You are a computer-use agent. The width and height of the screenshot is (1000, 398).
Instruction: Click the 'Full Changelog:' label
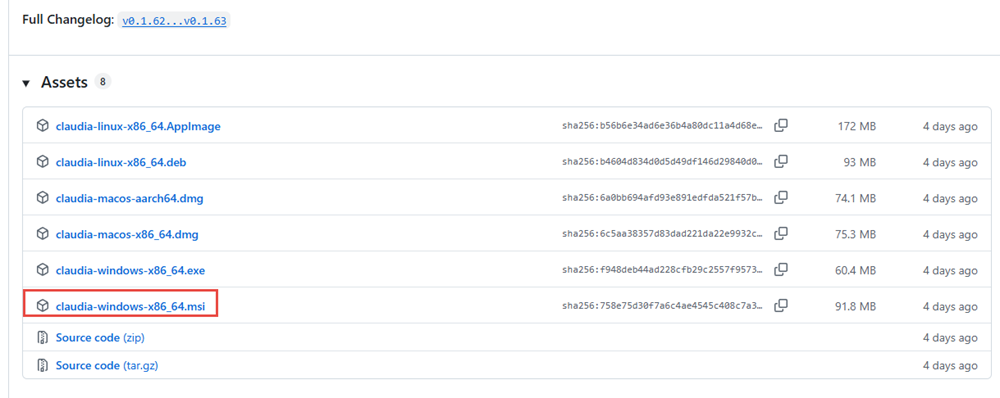click(69, 20)
